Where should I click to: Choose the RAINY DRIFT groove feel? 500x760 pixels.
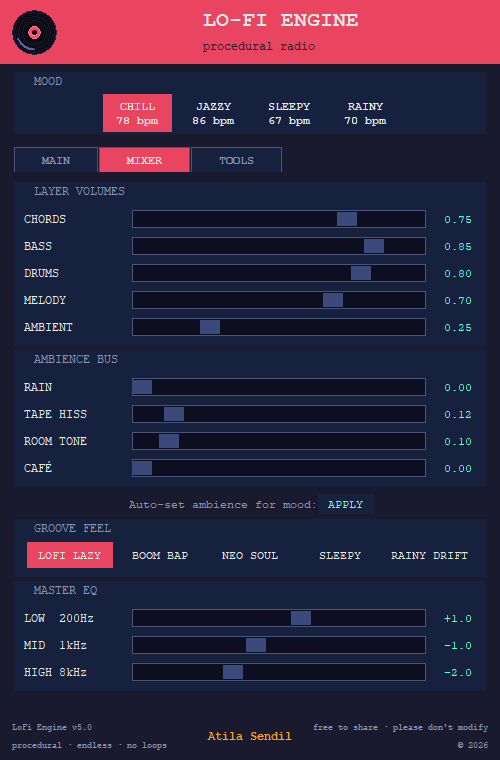point(429,555)
